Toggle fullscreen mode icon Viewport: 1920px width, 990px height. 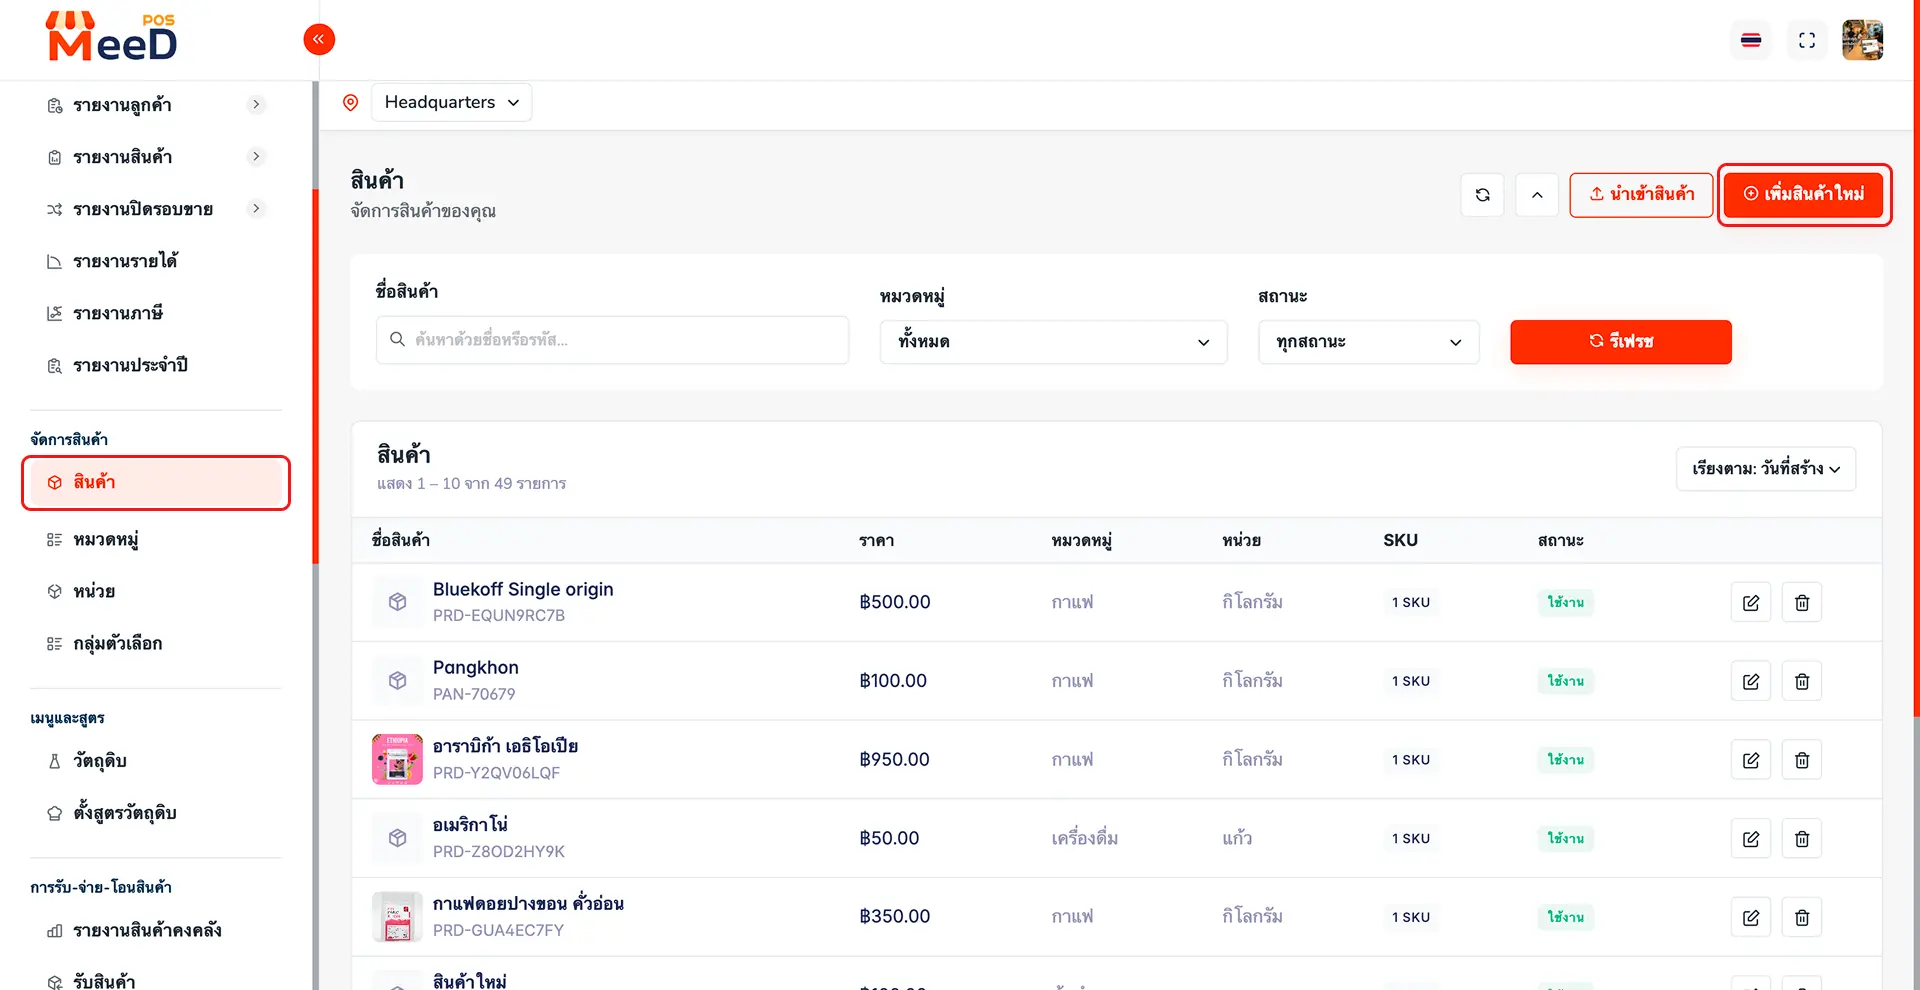coord(1807,40)
